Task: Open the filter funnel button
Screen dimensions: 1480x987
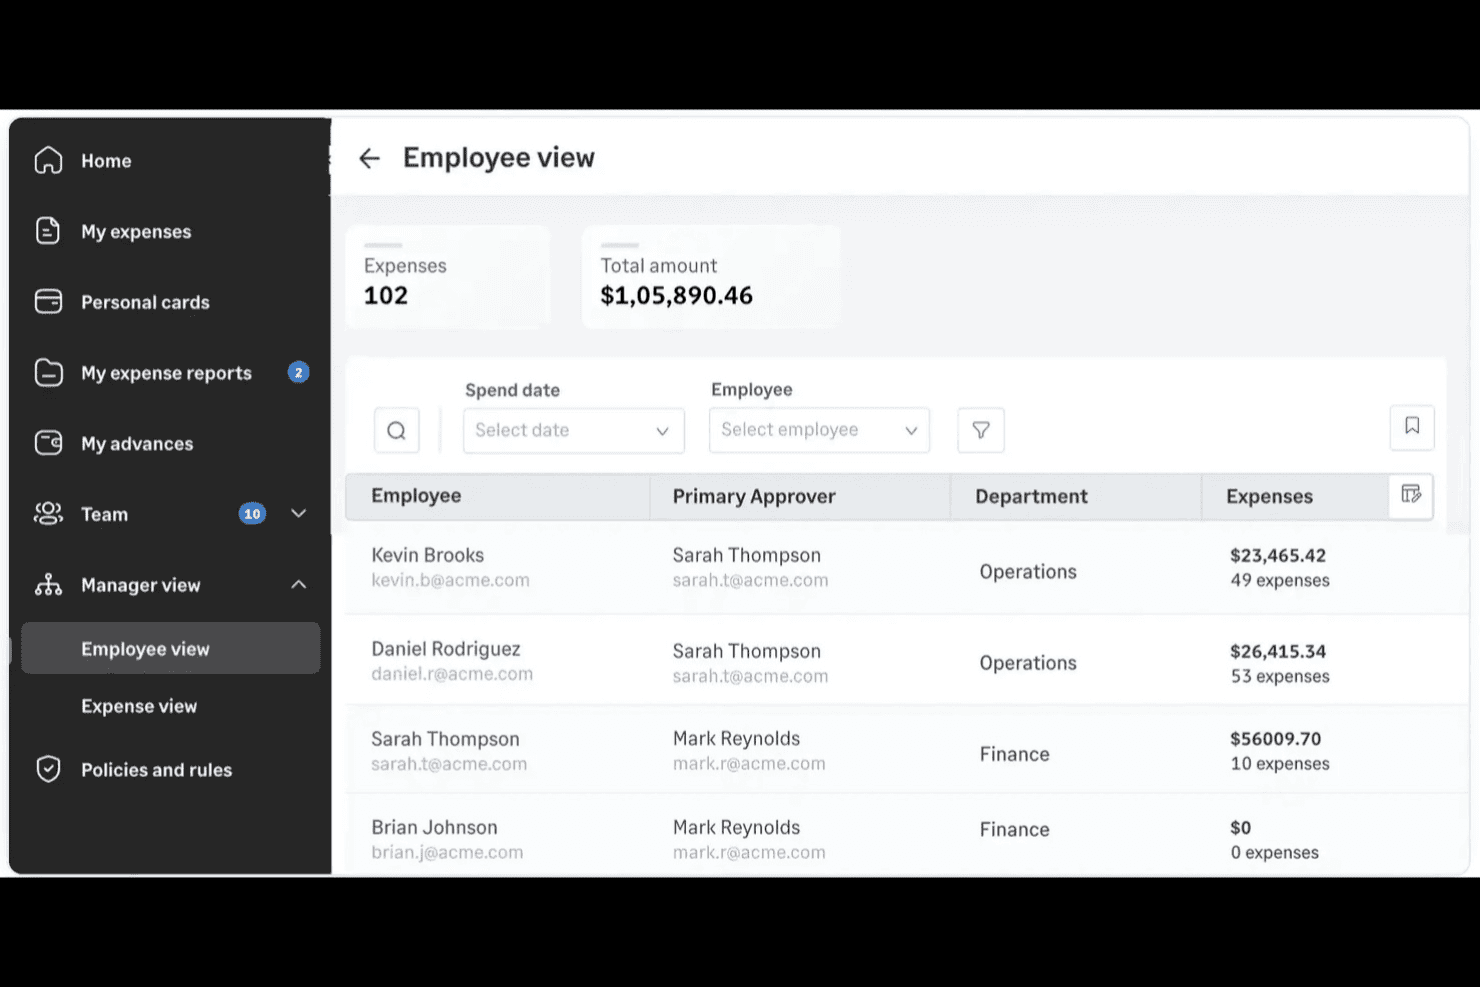Action: point(981,430)
